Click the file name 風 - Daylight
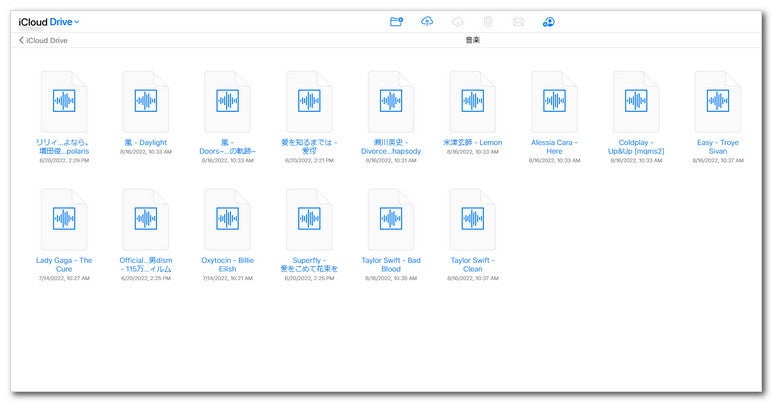Screen dimensions: 773x403 [x=146, y=143]
